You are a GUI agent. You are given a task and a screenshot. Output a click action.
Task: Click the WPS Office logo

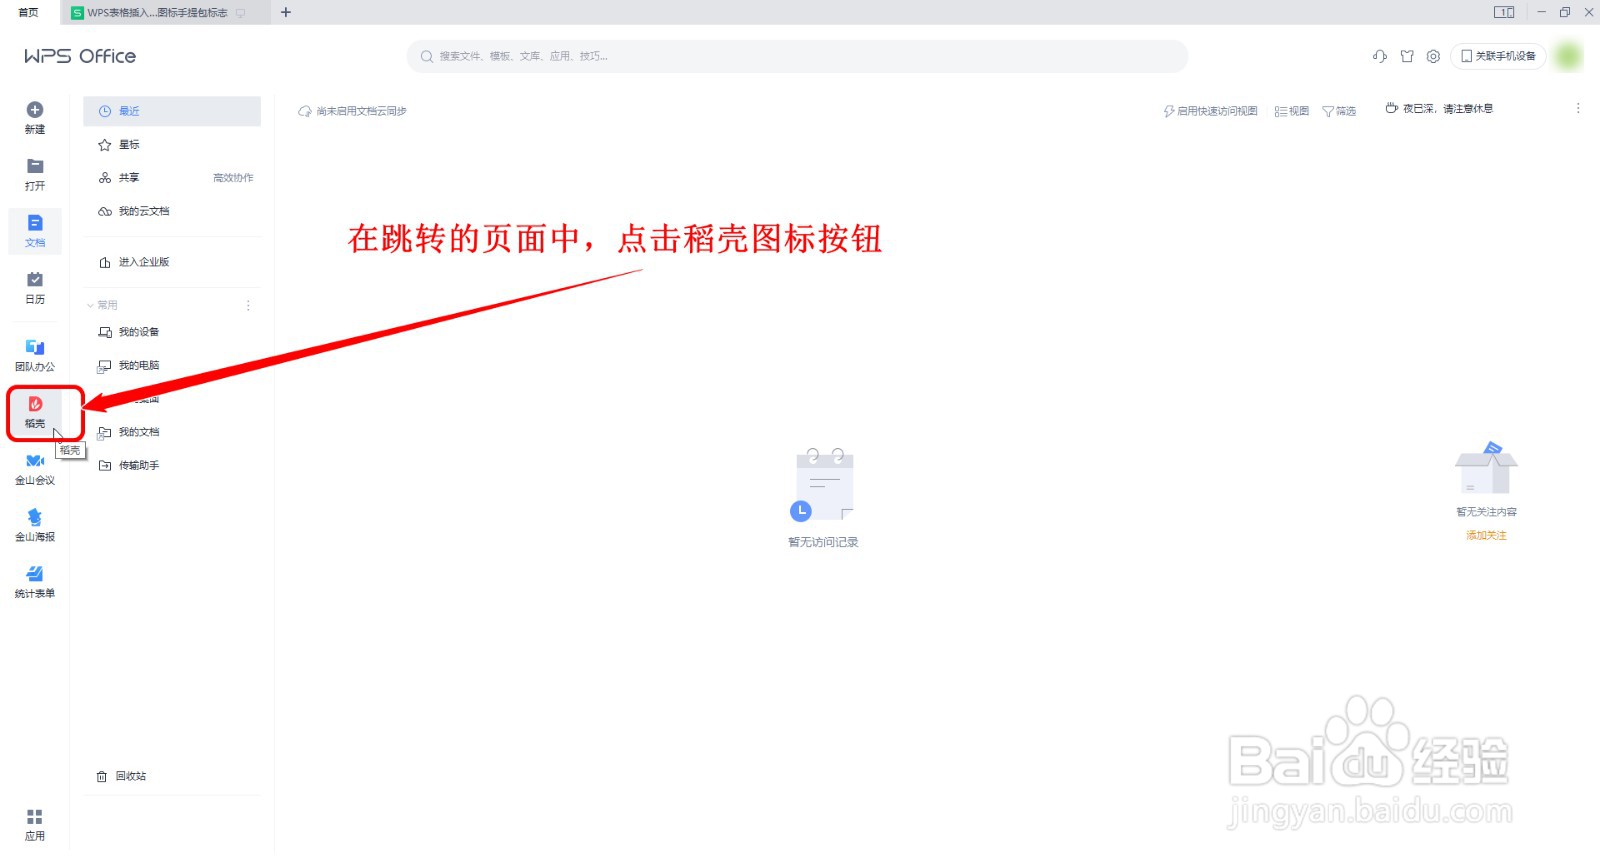[x=80, y=56]
